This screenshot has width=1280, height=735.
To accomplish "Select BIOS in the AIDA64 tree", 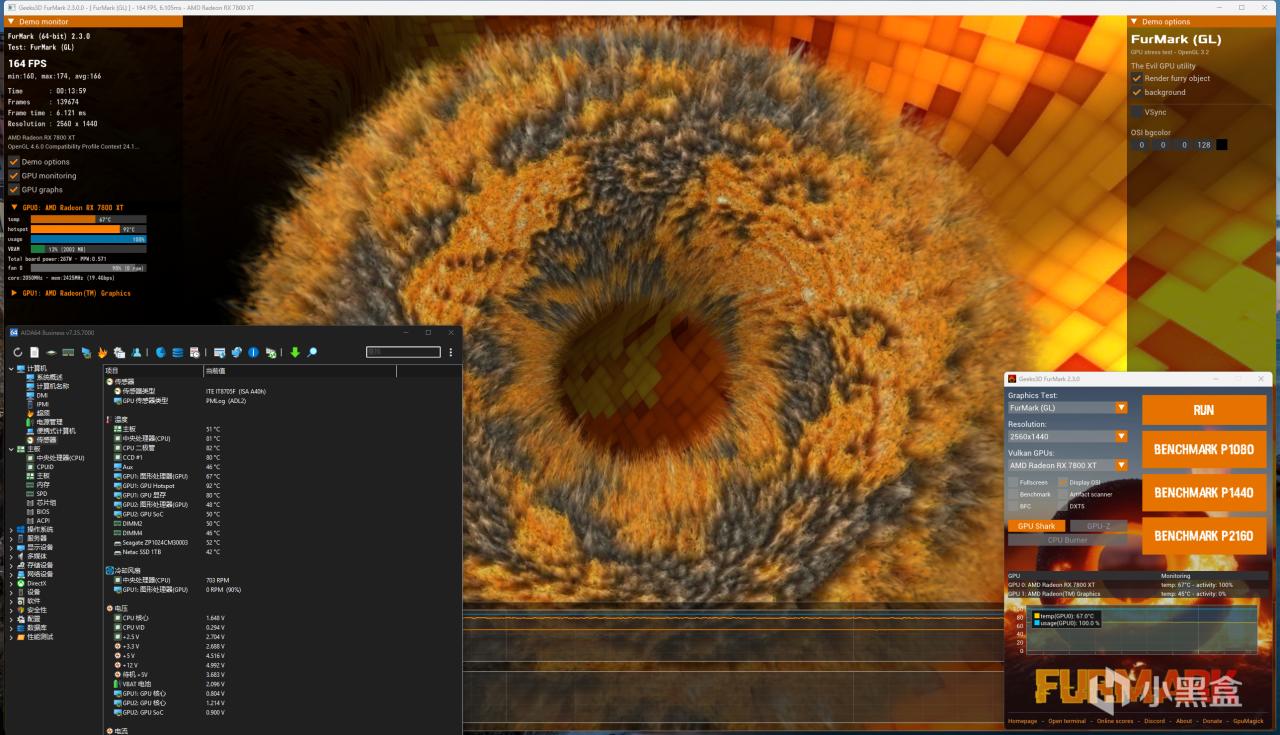I will (x=42, y=512).
